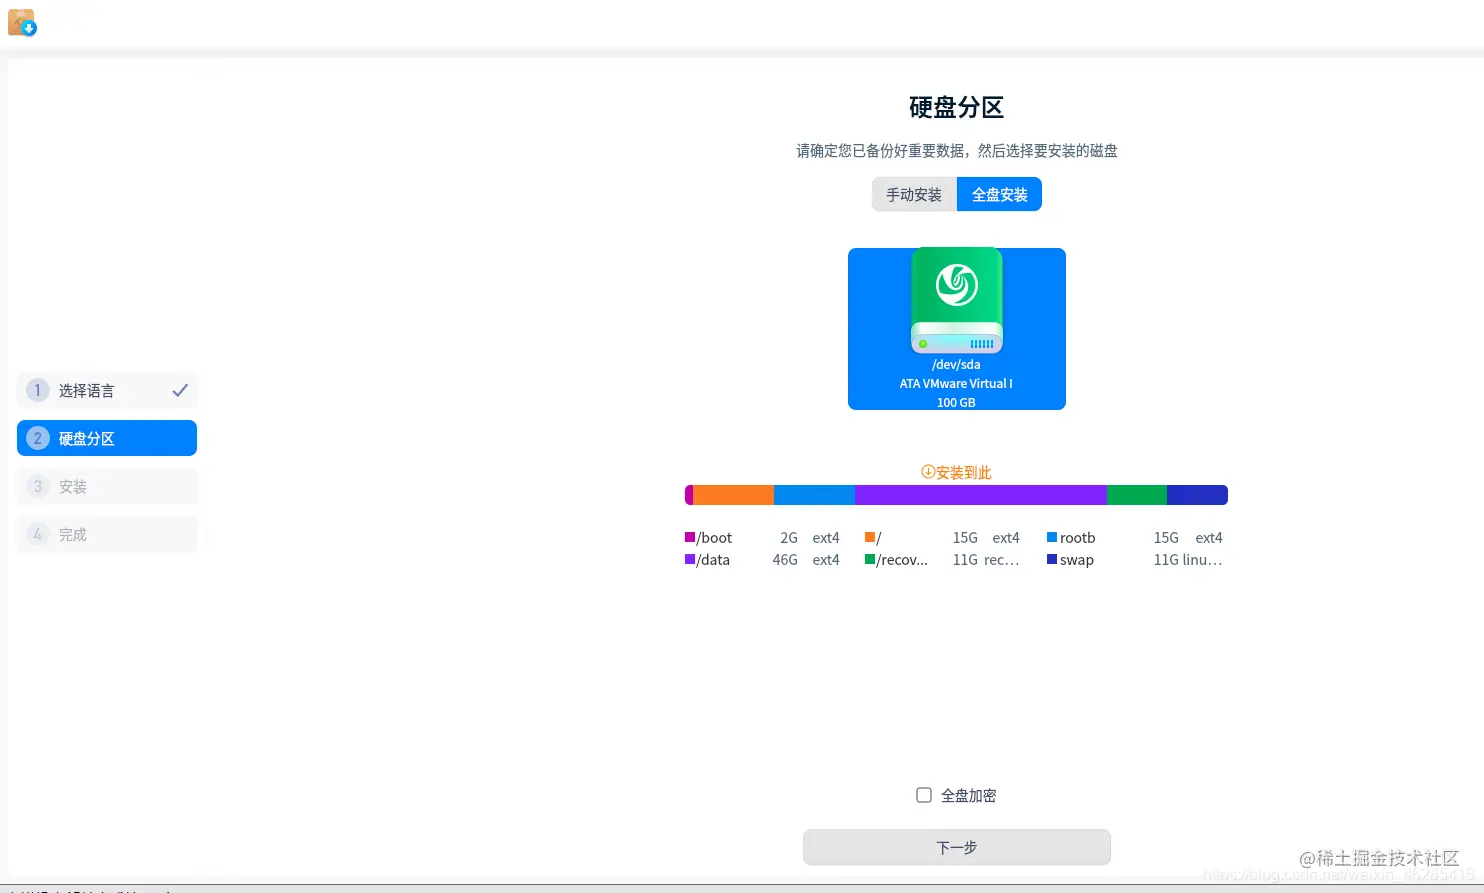Click the numbered circle of step 3 安装

[37, 486]
